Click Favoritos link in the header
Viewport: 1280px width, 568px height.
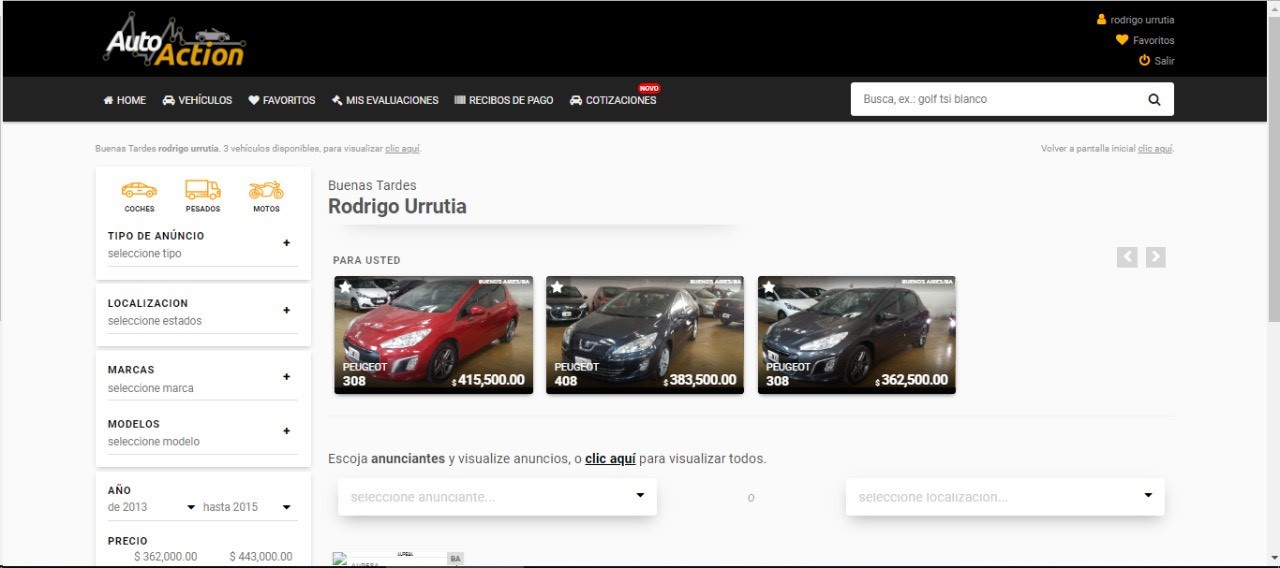point(1152,41)
